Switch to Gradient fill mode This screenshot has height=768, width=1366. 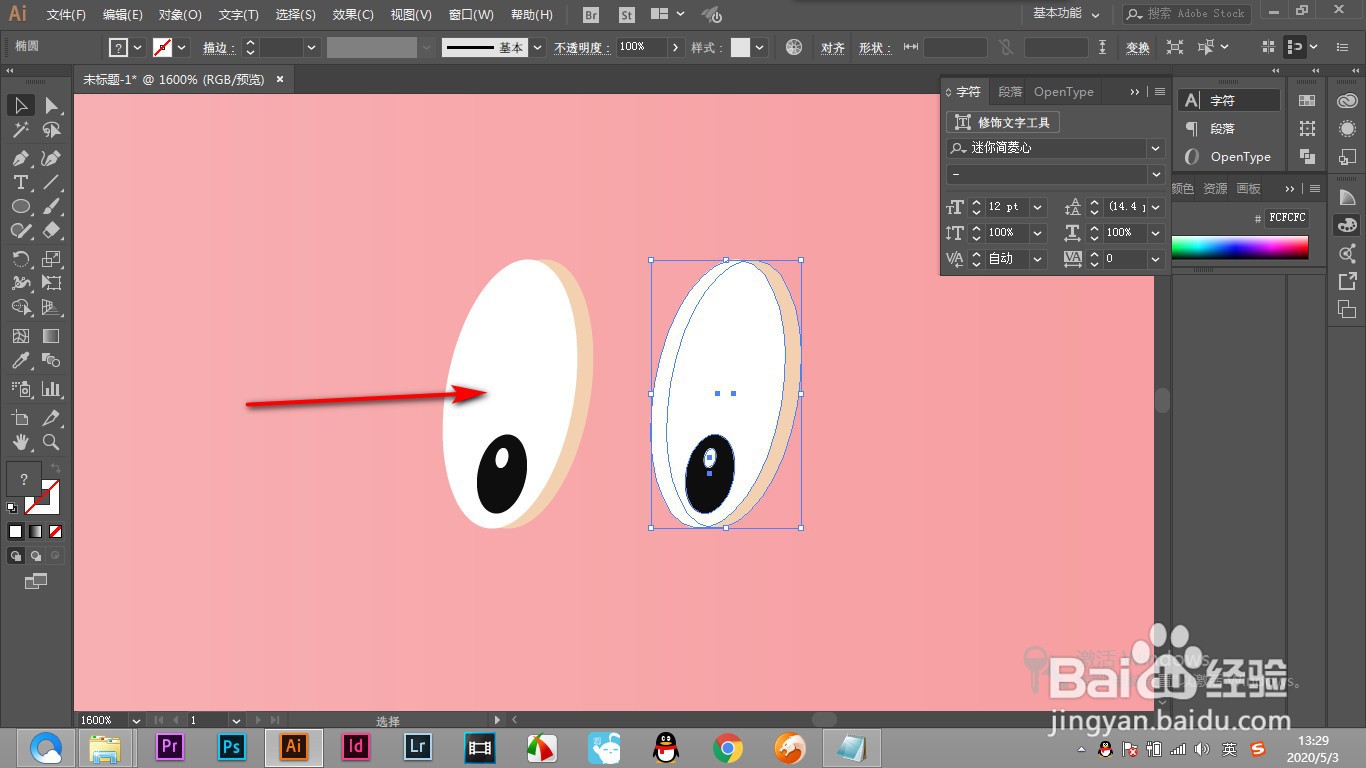click(x=35, y=532)
